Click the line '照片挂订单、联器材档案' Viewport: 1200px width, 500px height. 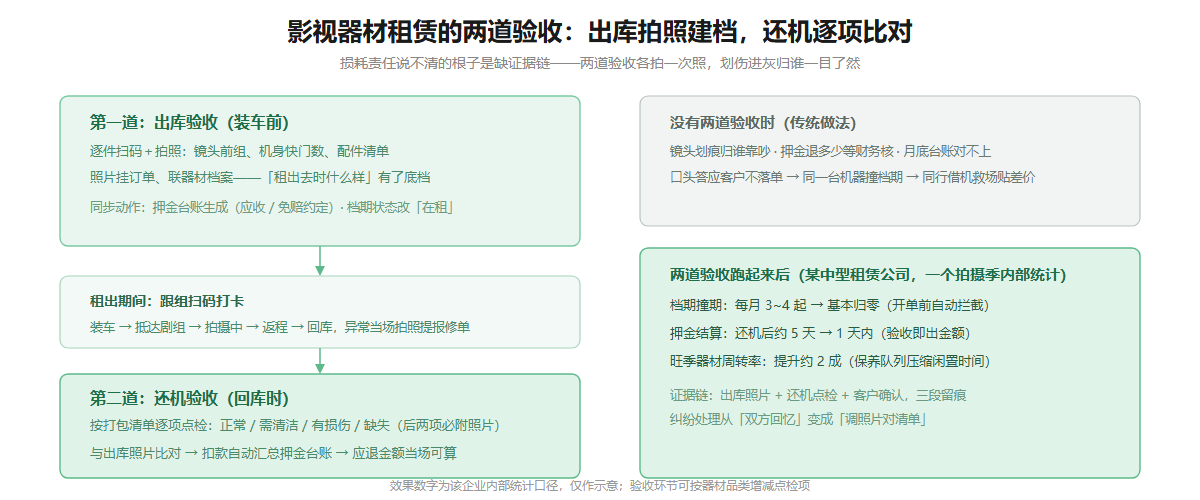click(260, 177)
